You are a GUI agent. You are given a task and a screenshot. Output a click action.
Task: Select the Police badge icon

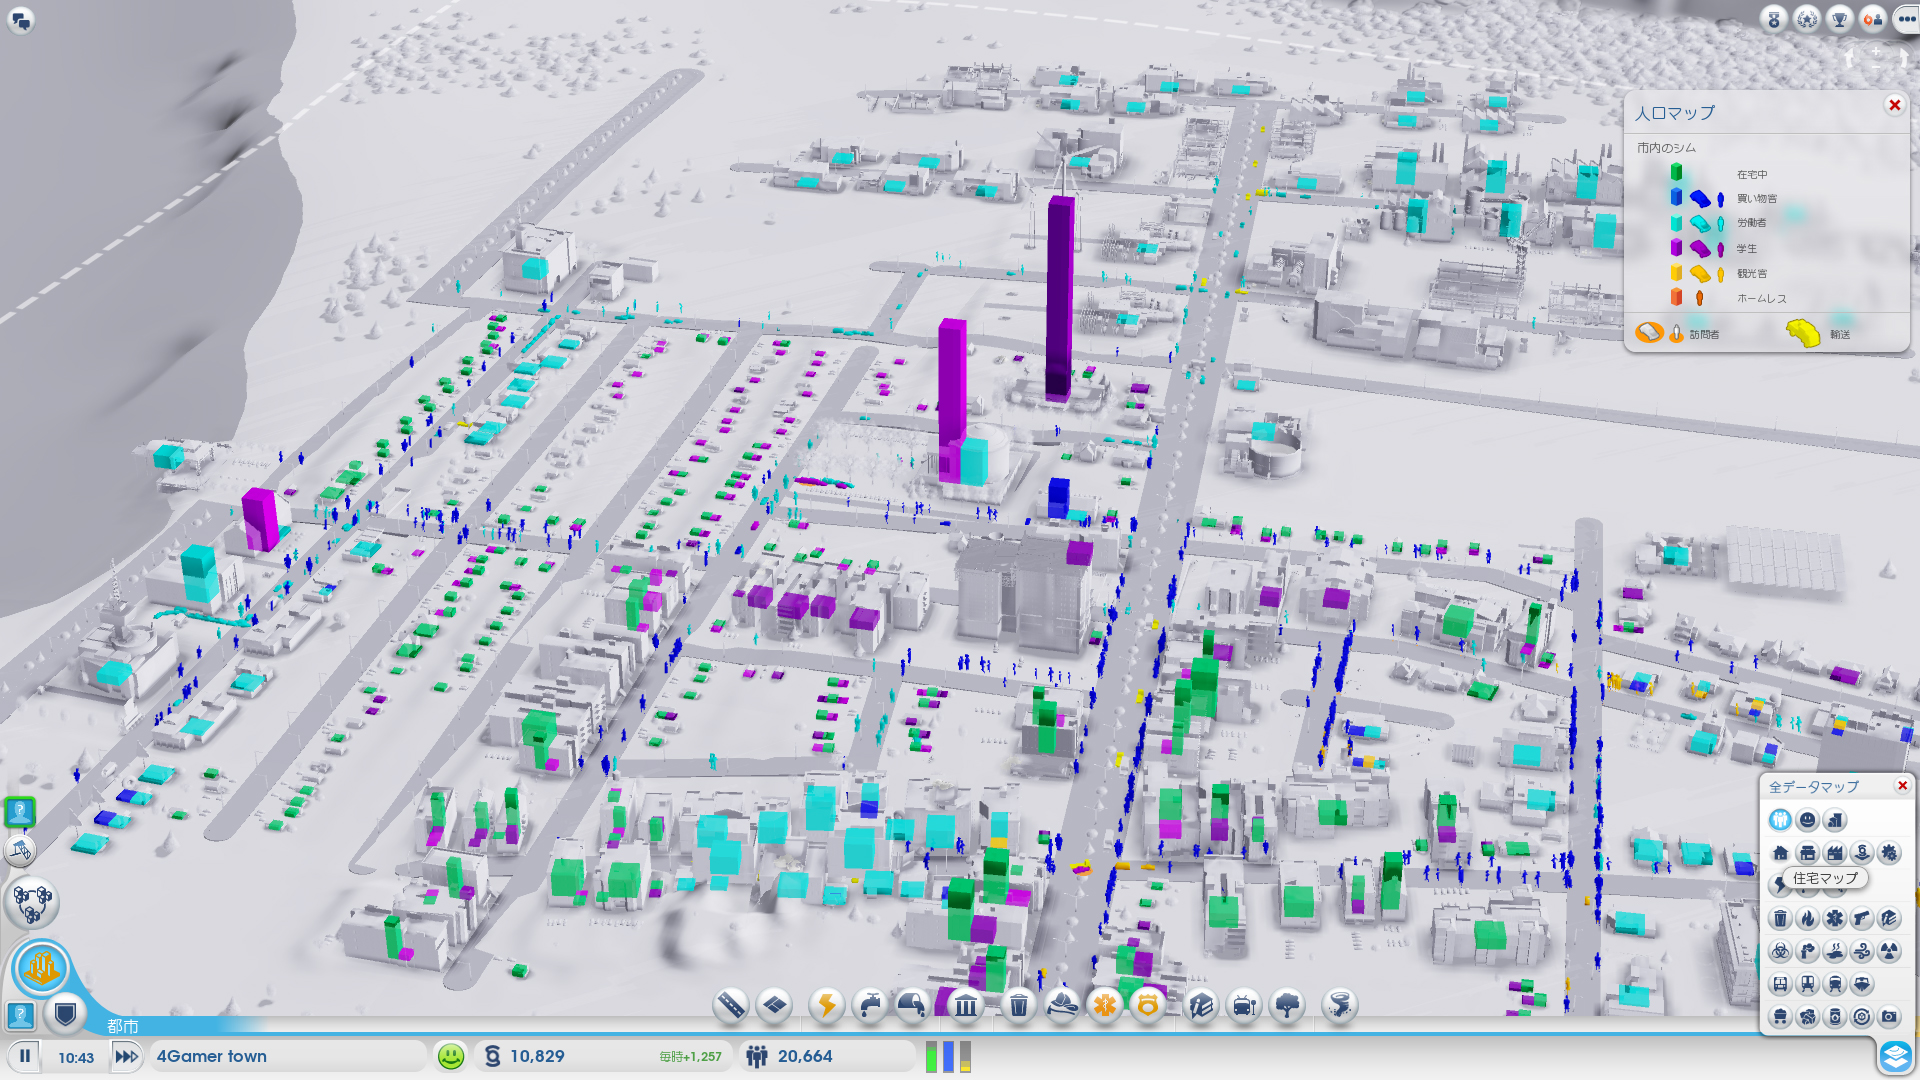[x=1148, y=1004]
